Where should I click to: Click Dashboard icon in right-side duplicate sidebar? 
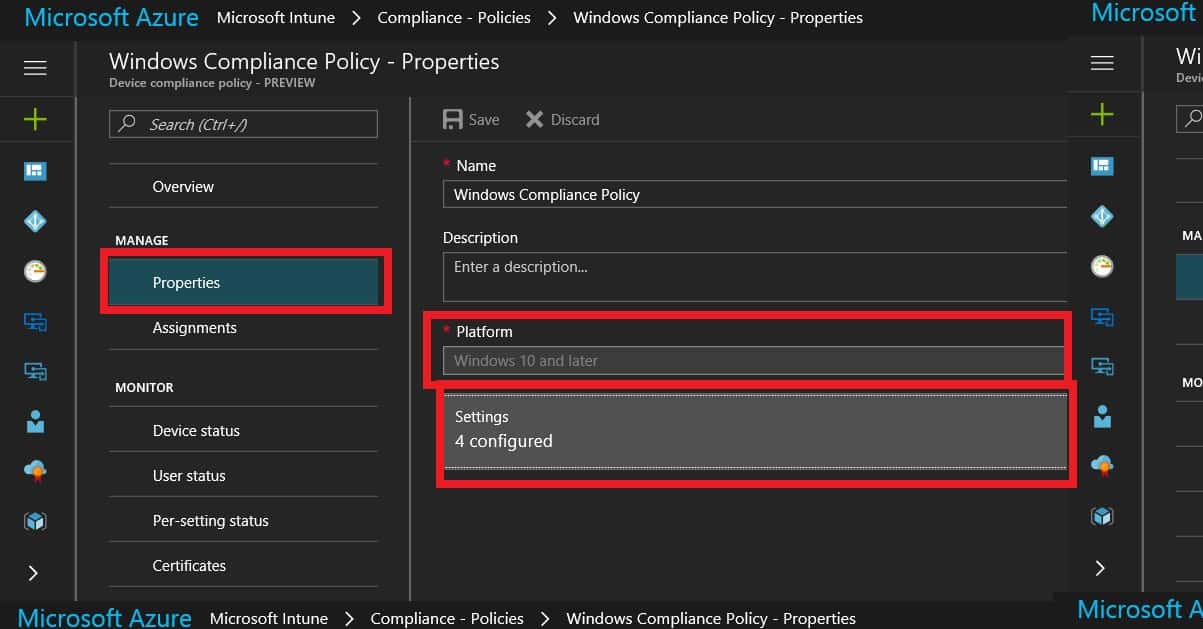(x=1102, y=166)
